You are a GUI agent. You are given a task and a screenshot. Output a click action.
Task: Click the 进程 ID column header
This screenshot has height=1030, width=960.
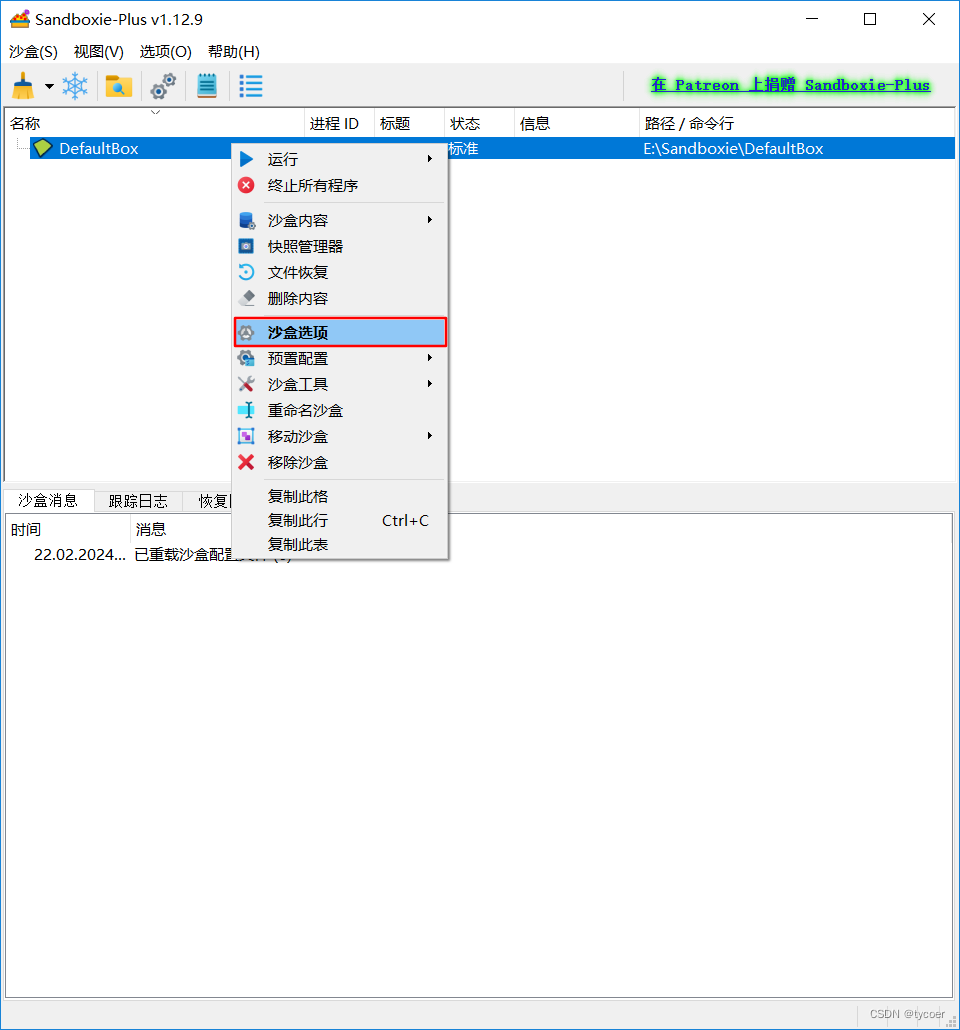pos(338,123)
